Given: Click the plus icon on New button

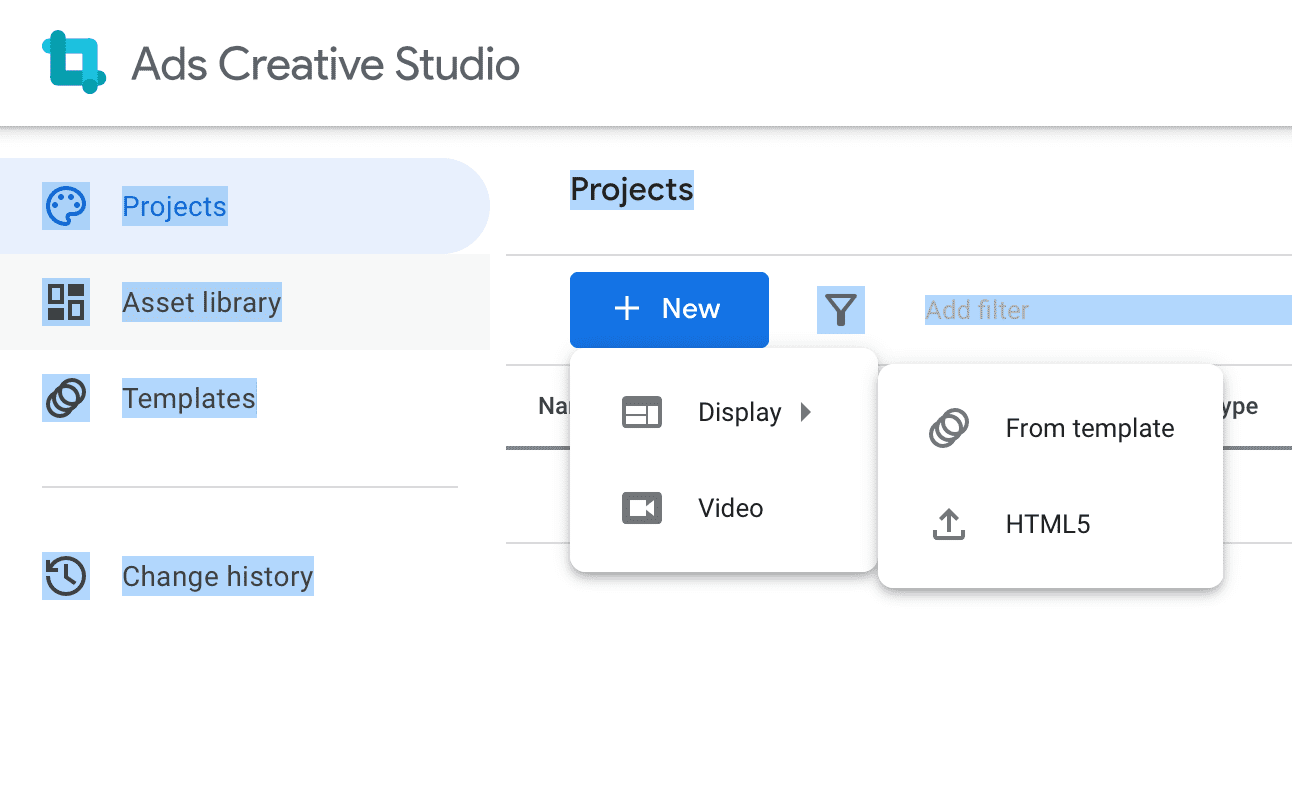Looking at the screenshot, I should coord(627,309).
